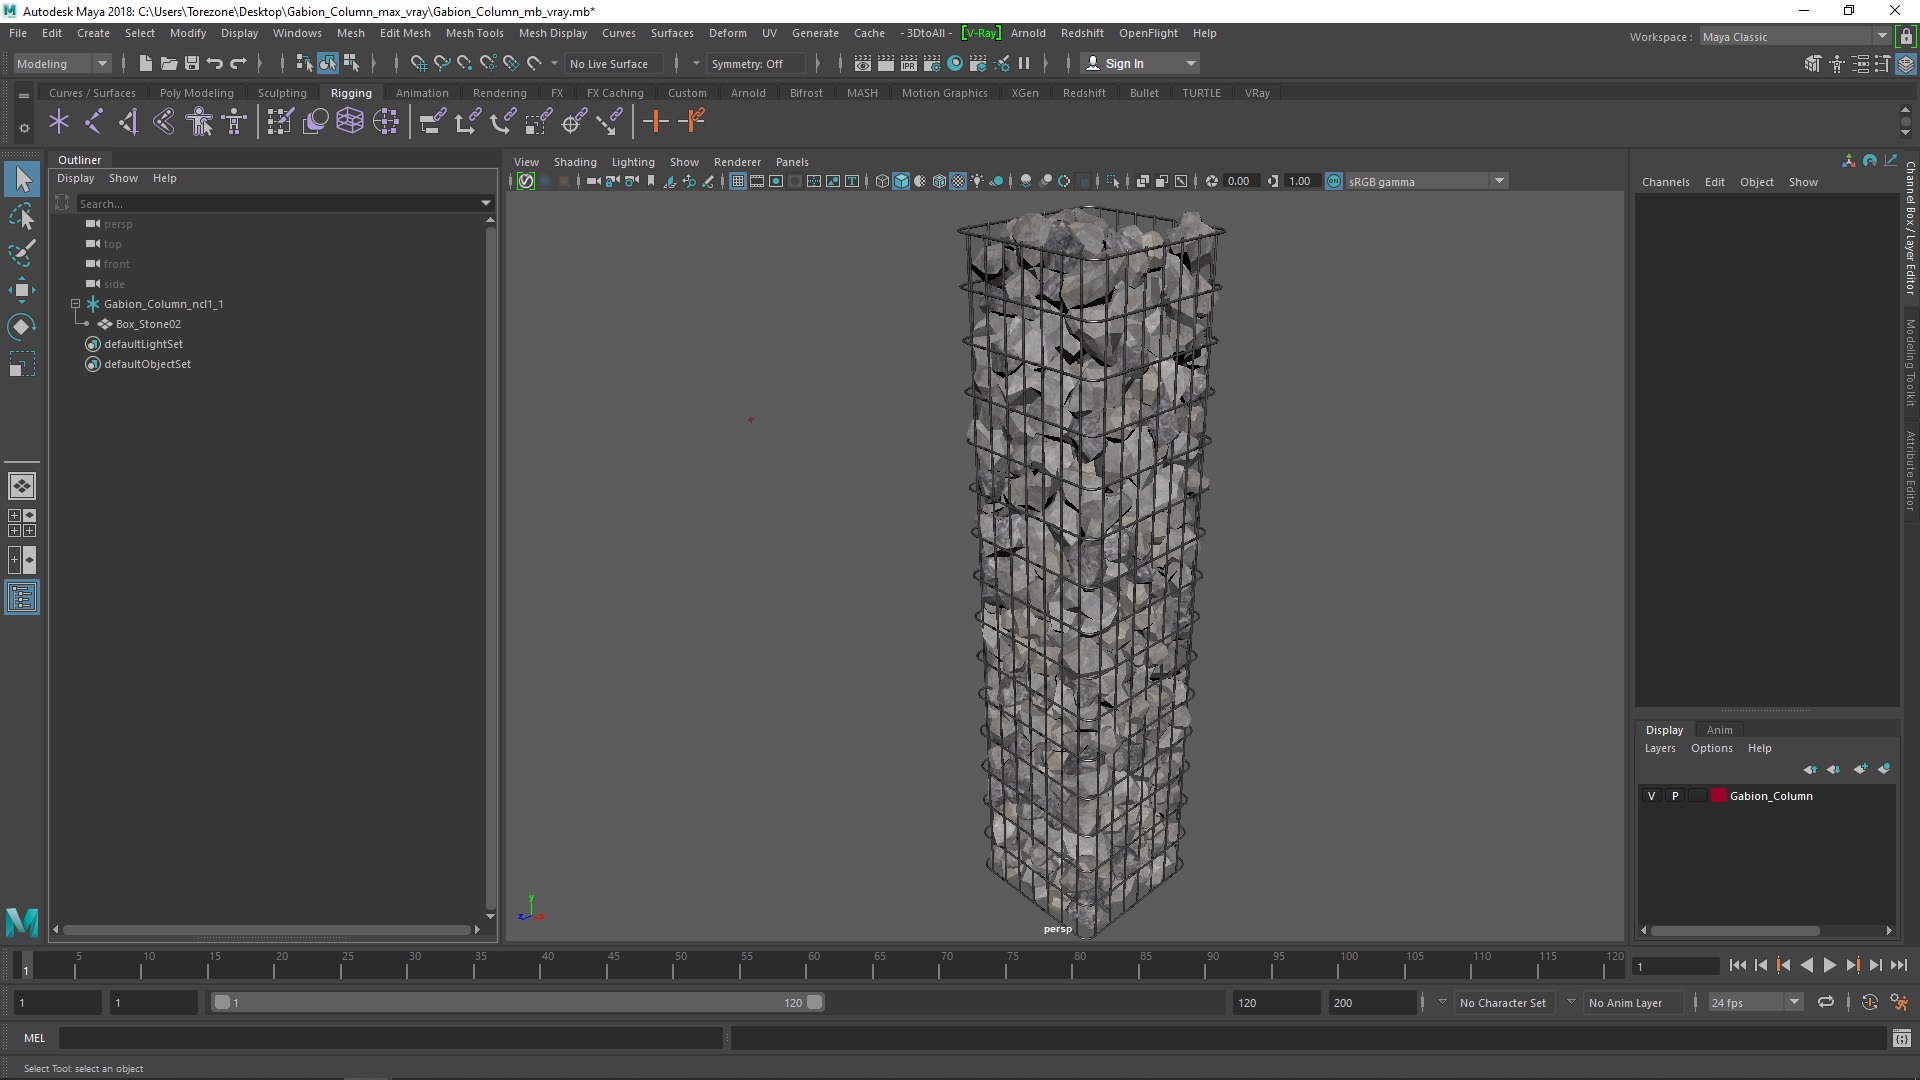Select Box_Stone02 in the Outliner
Image resolution: width=1920 pixels, height=1080 pixels.
(x=148, y=324)
